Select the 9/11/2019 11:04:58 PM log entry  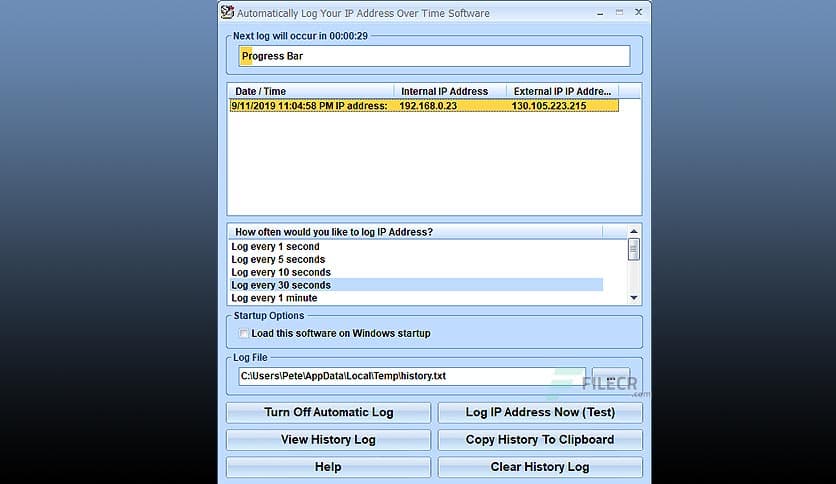tap(424, 106)
